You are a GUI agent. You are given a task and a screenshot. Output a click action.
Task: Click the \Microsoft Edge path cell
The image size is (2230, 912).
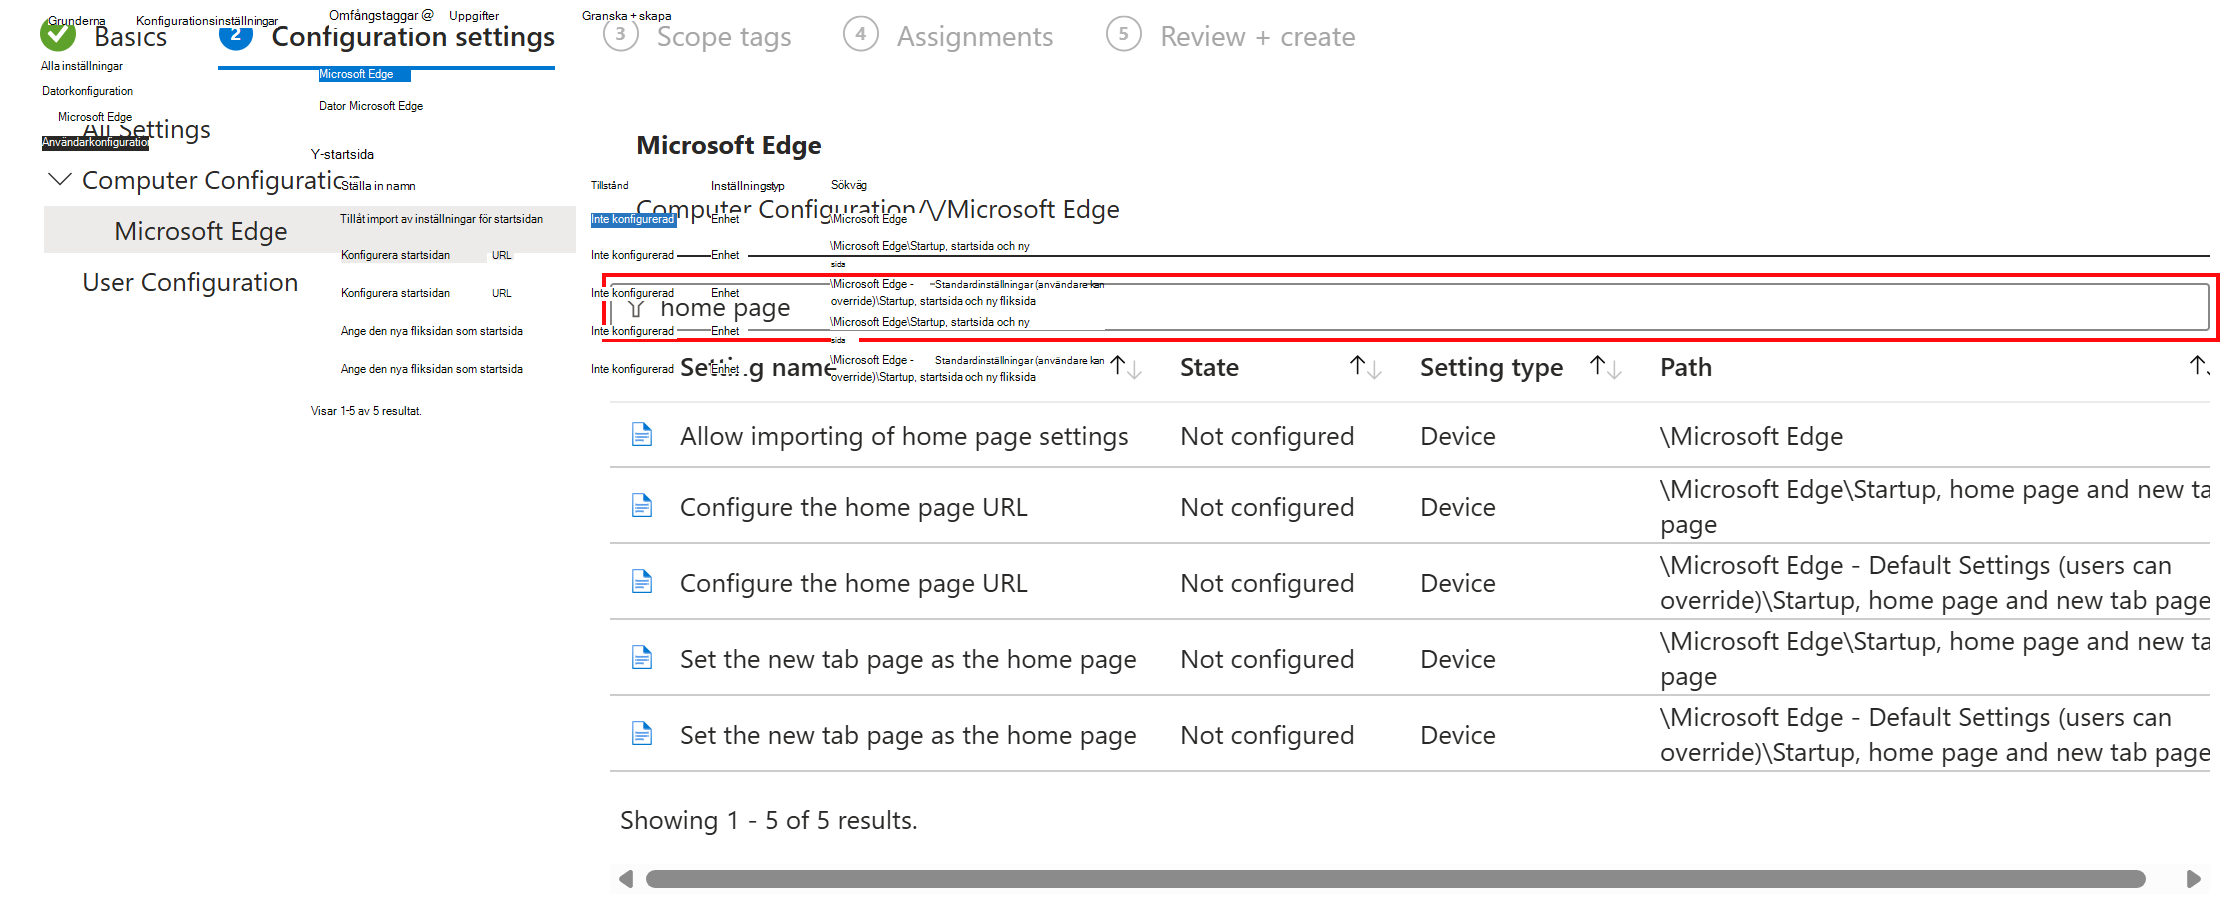click(x=1751, y=436)
